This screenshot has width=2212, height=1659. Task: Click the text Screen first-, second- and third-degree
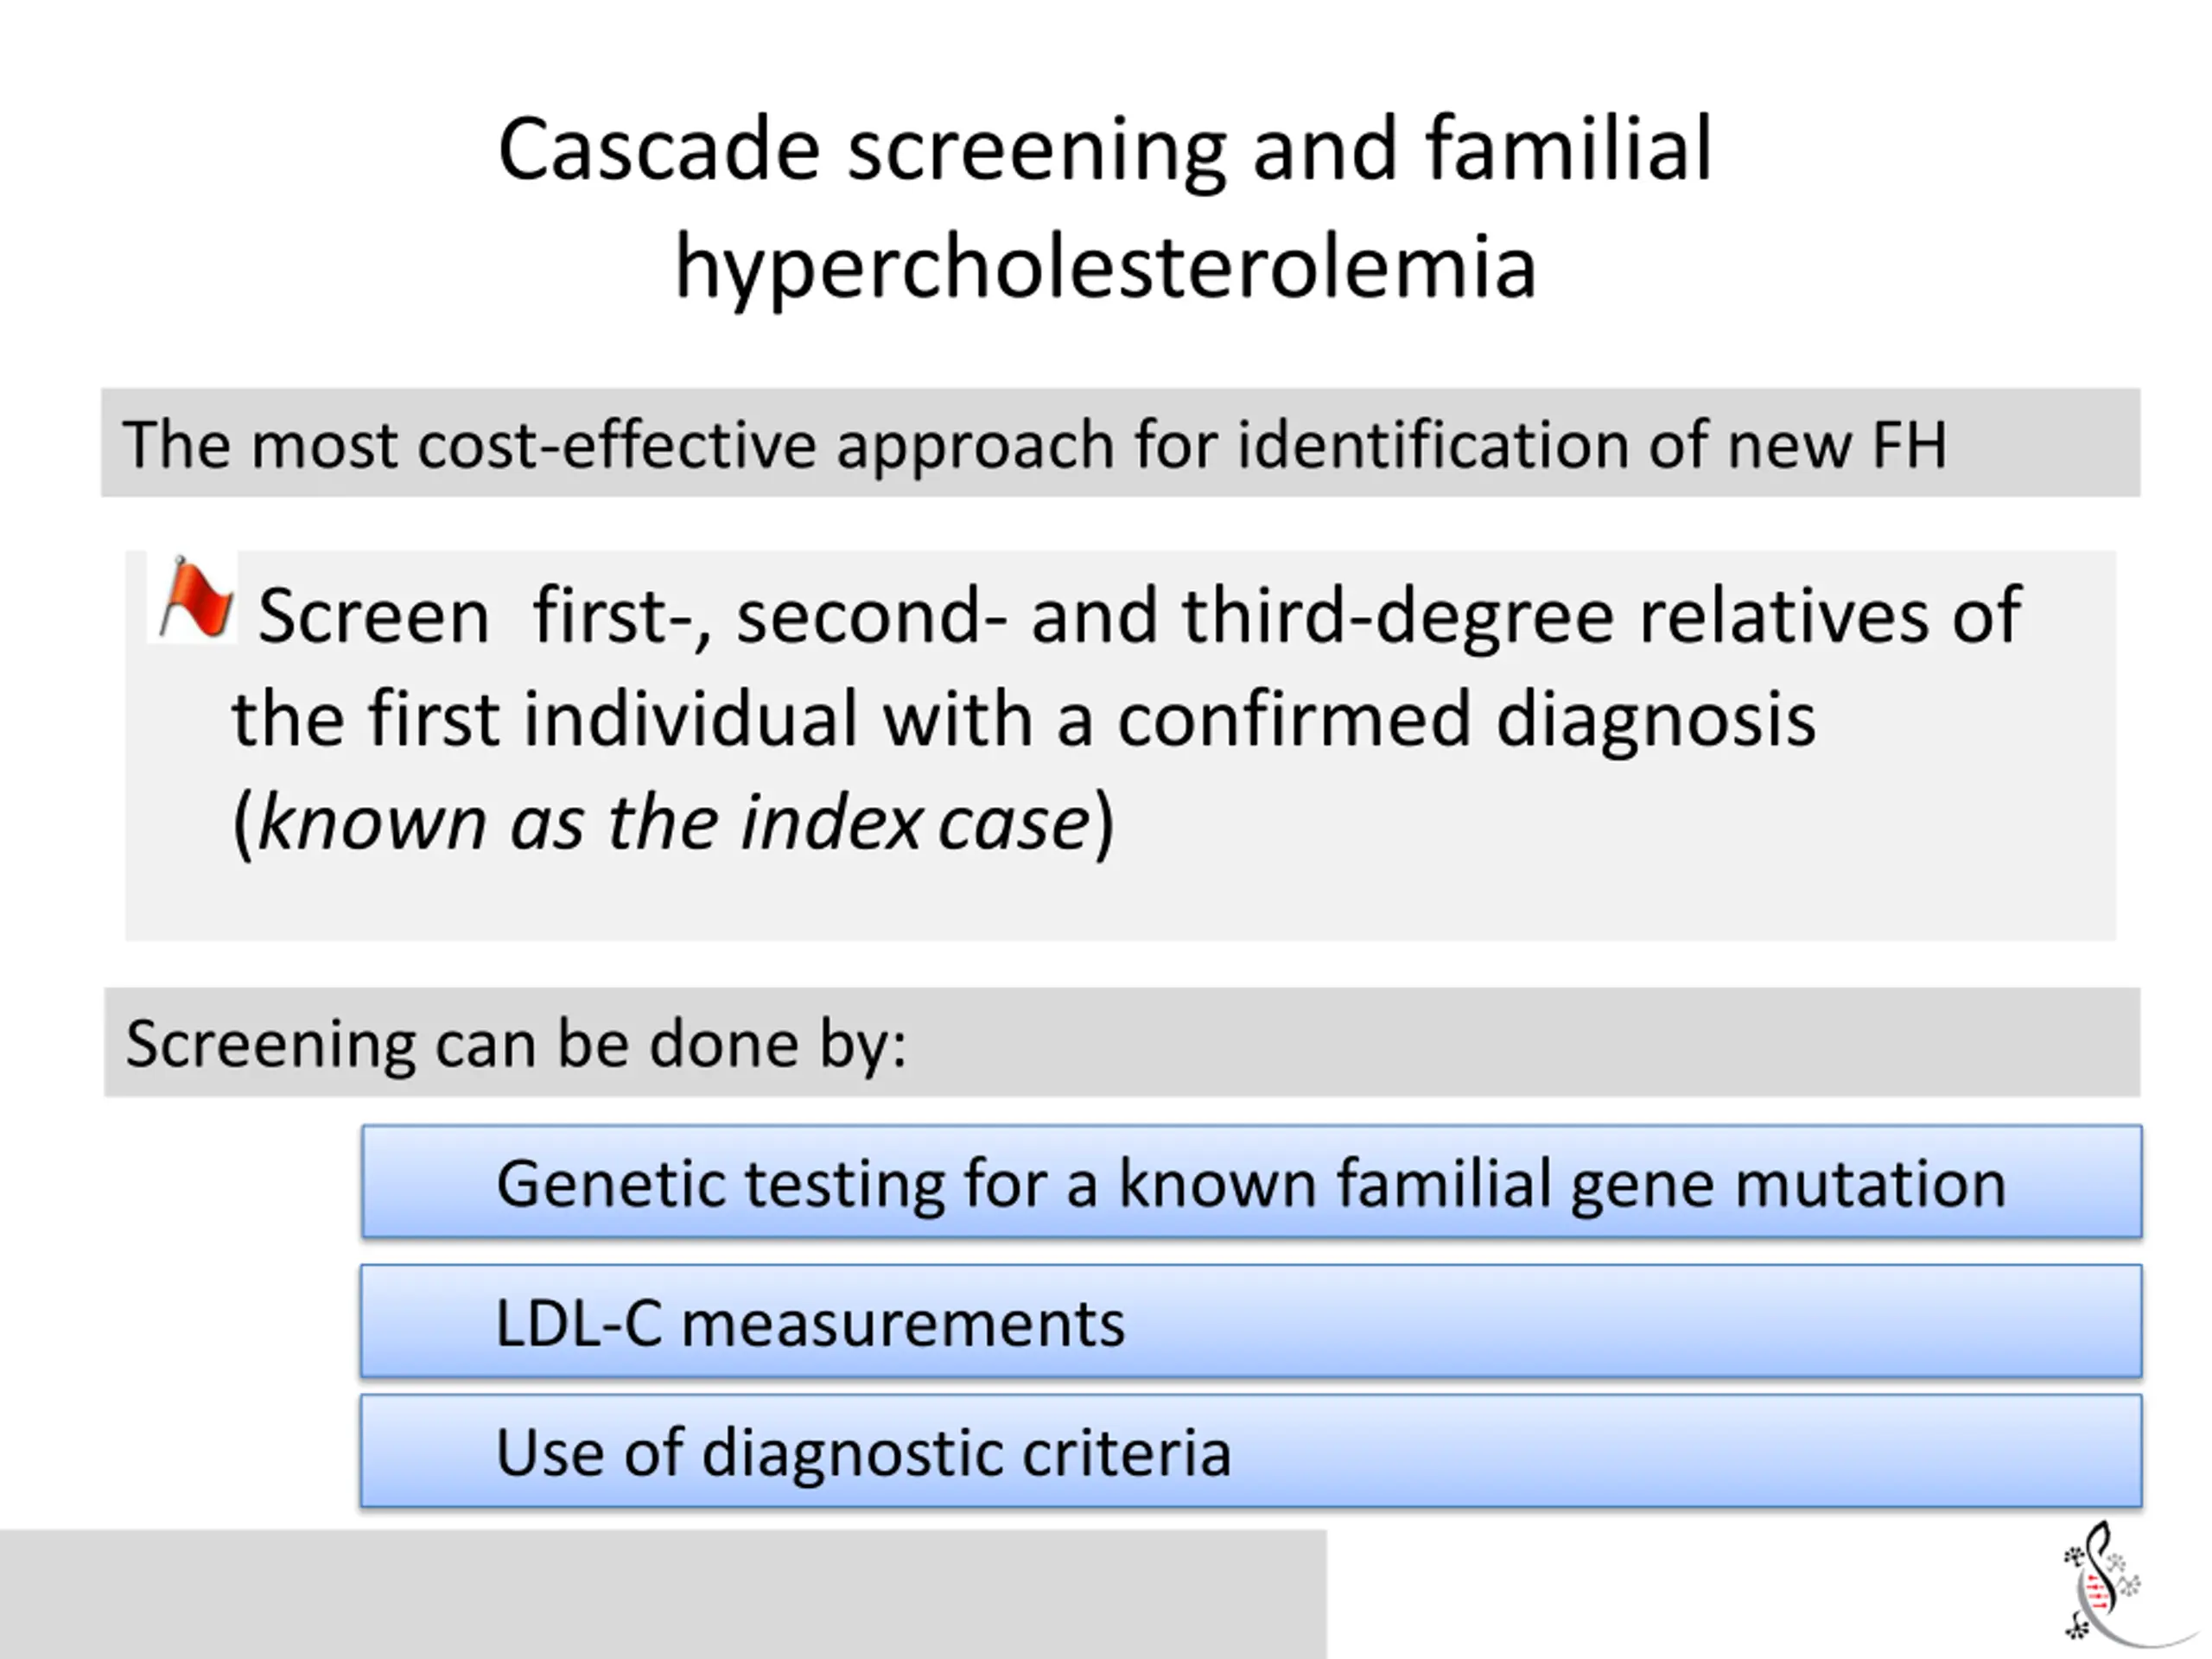tap(935, 616)
